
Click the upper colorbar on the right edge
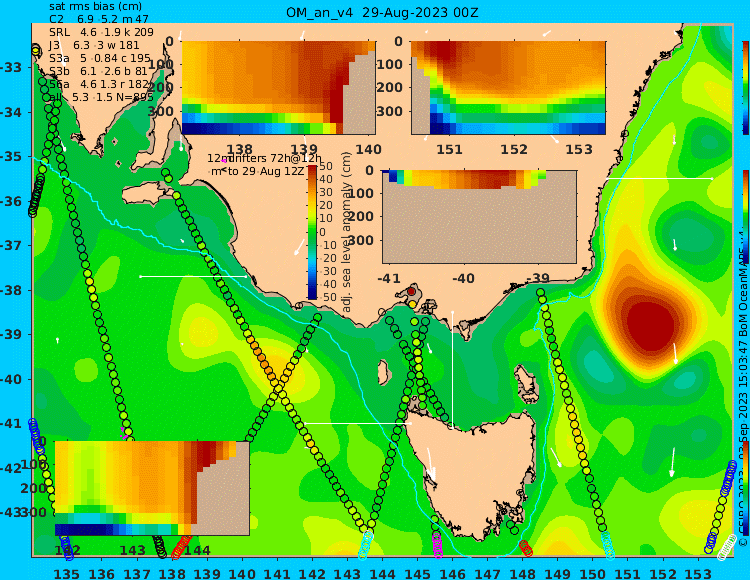(x=745, y=88)
